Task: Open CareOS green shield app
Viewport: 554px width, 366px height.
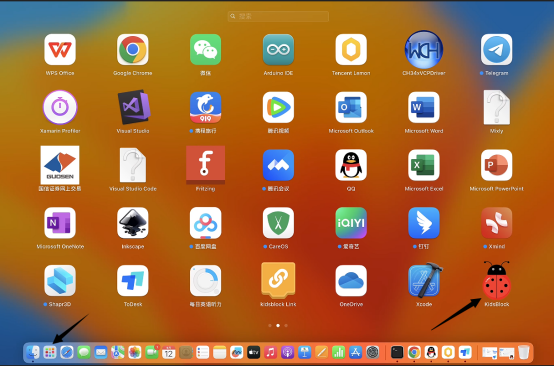Action: click(x=278, y=223)
